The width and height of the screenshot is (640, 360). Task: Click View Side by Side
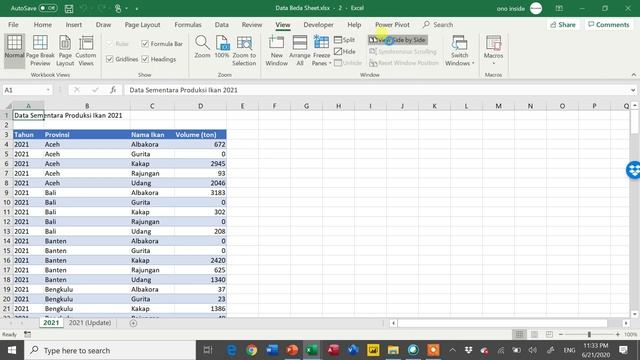click(398, 40)
